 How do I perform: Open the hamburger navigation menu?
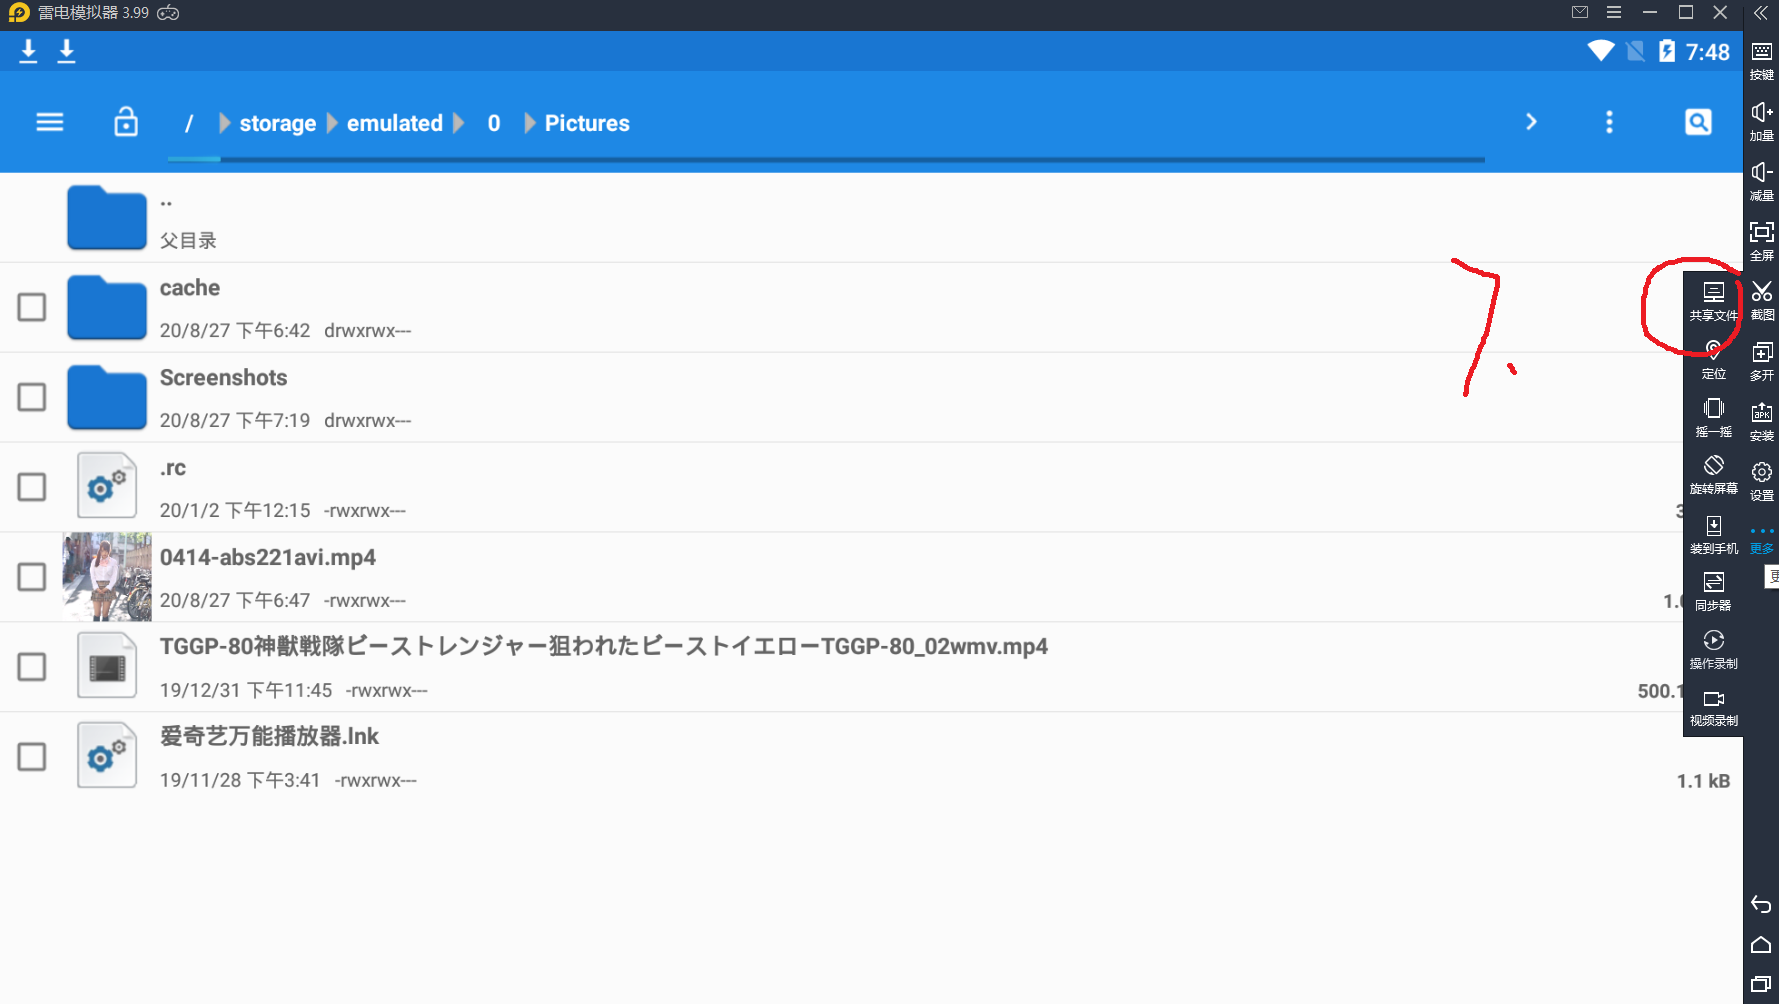point(49,122)
